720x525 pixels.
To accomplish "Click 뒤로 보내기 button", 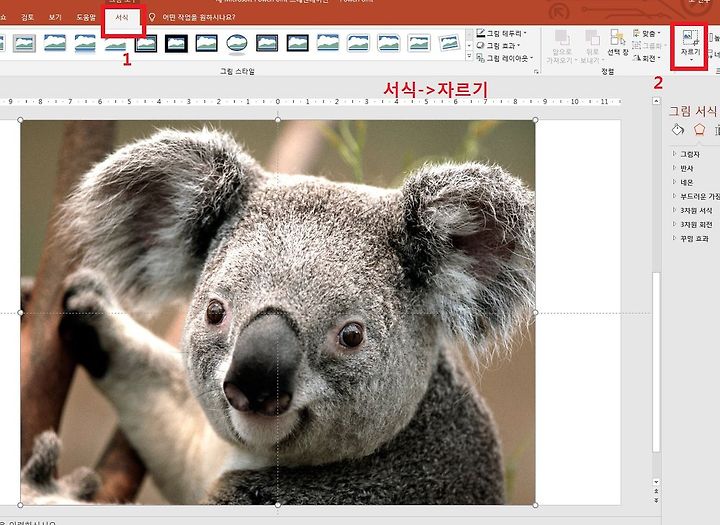I will 592,46.
